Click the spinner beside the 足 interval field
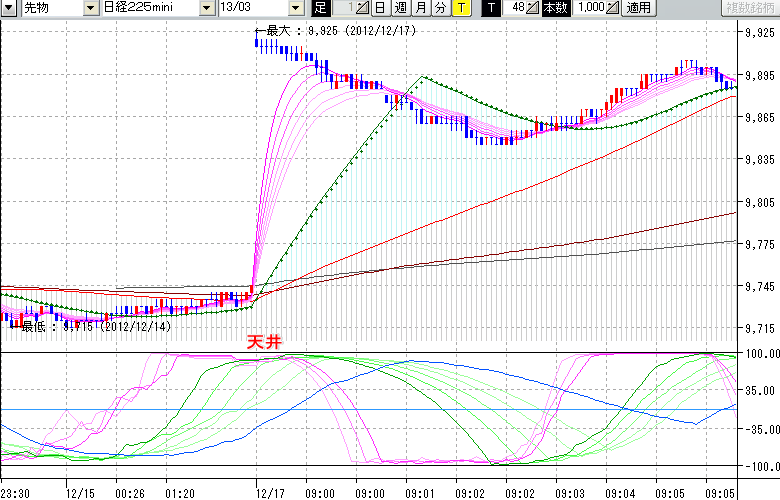 pyautogui.click(x=362, y=8)
